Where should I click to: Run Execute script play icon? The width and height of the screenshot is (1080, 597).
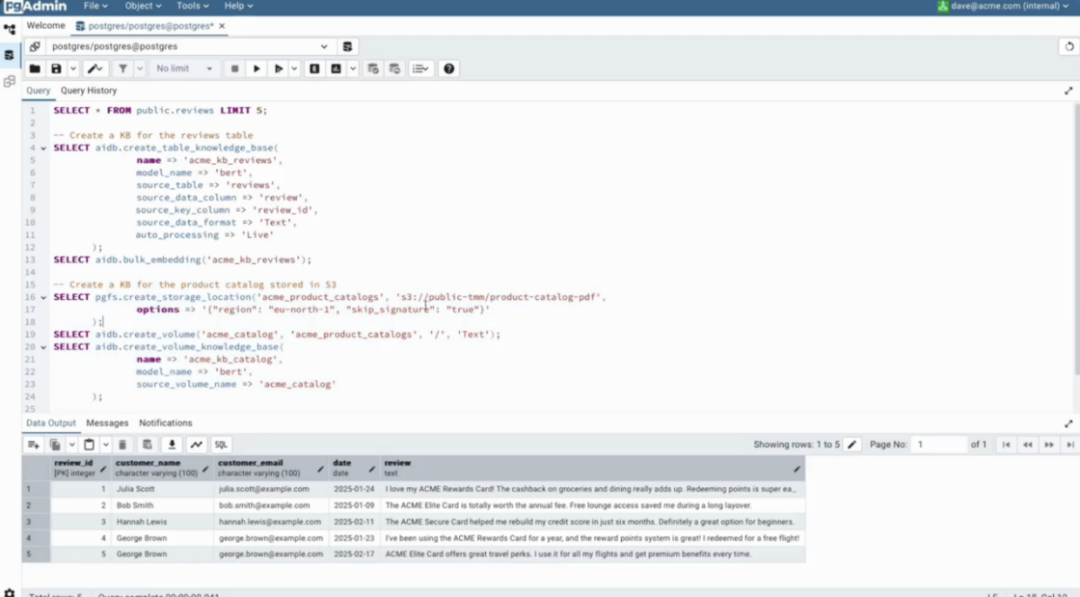tap(278, 69)
